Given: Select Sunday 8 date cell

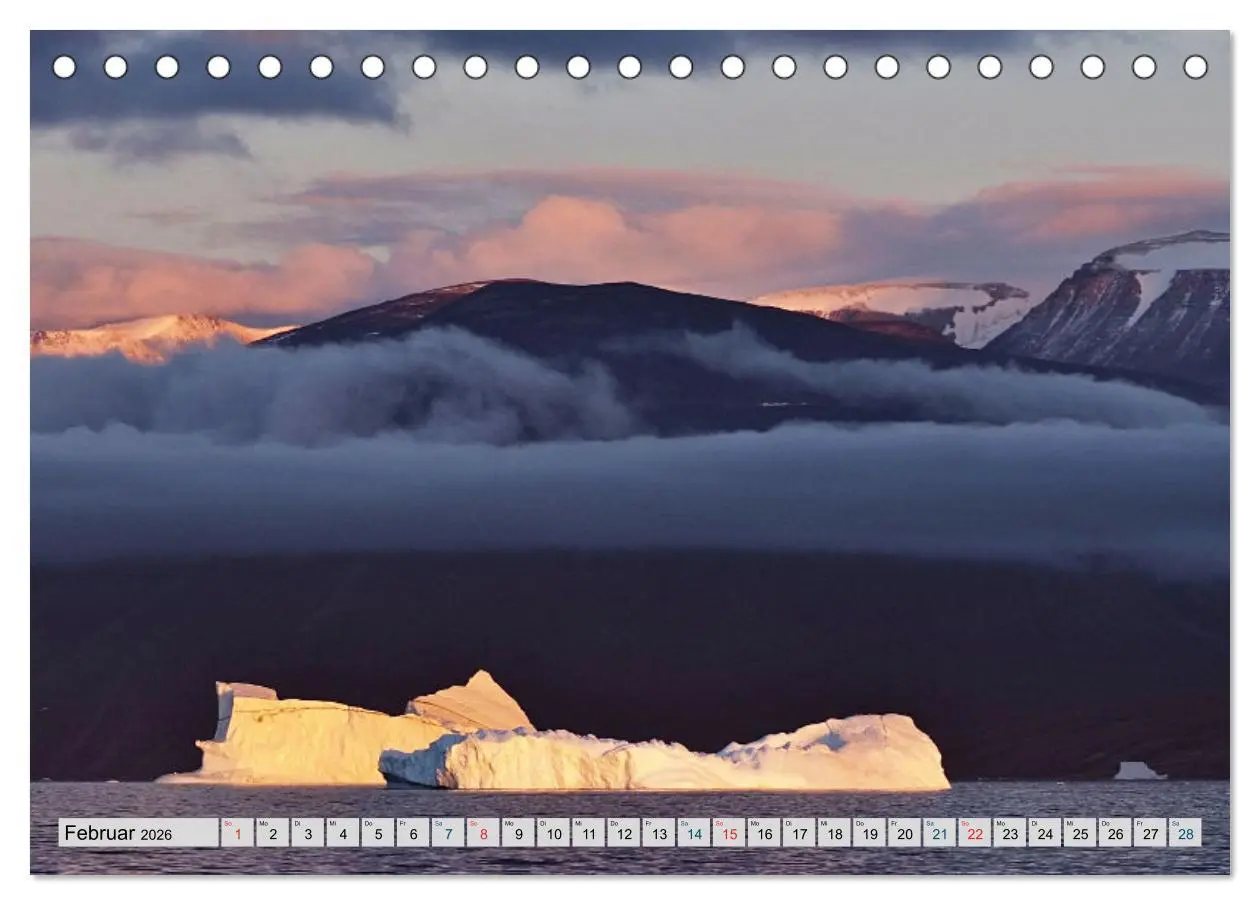Looking at the screenshot, I should pyautogui.click(x=483, y=833).
